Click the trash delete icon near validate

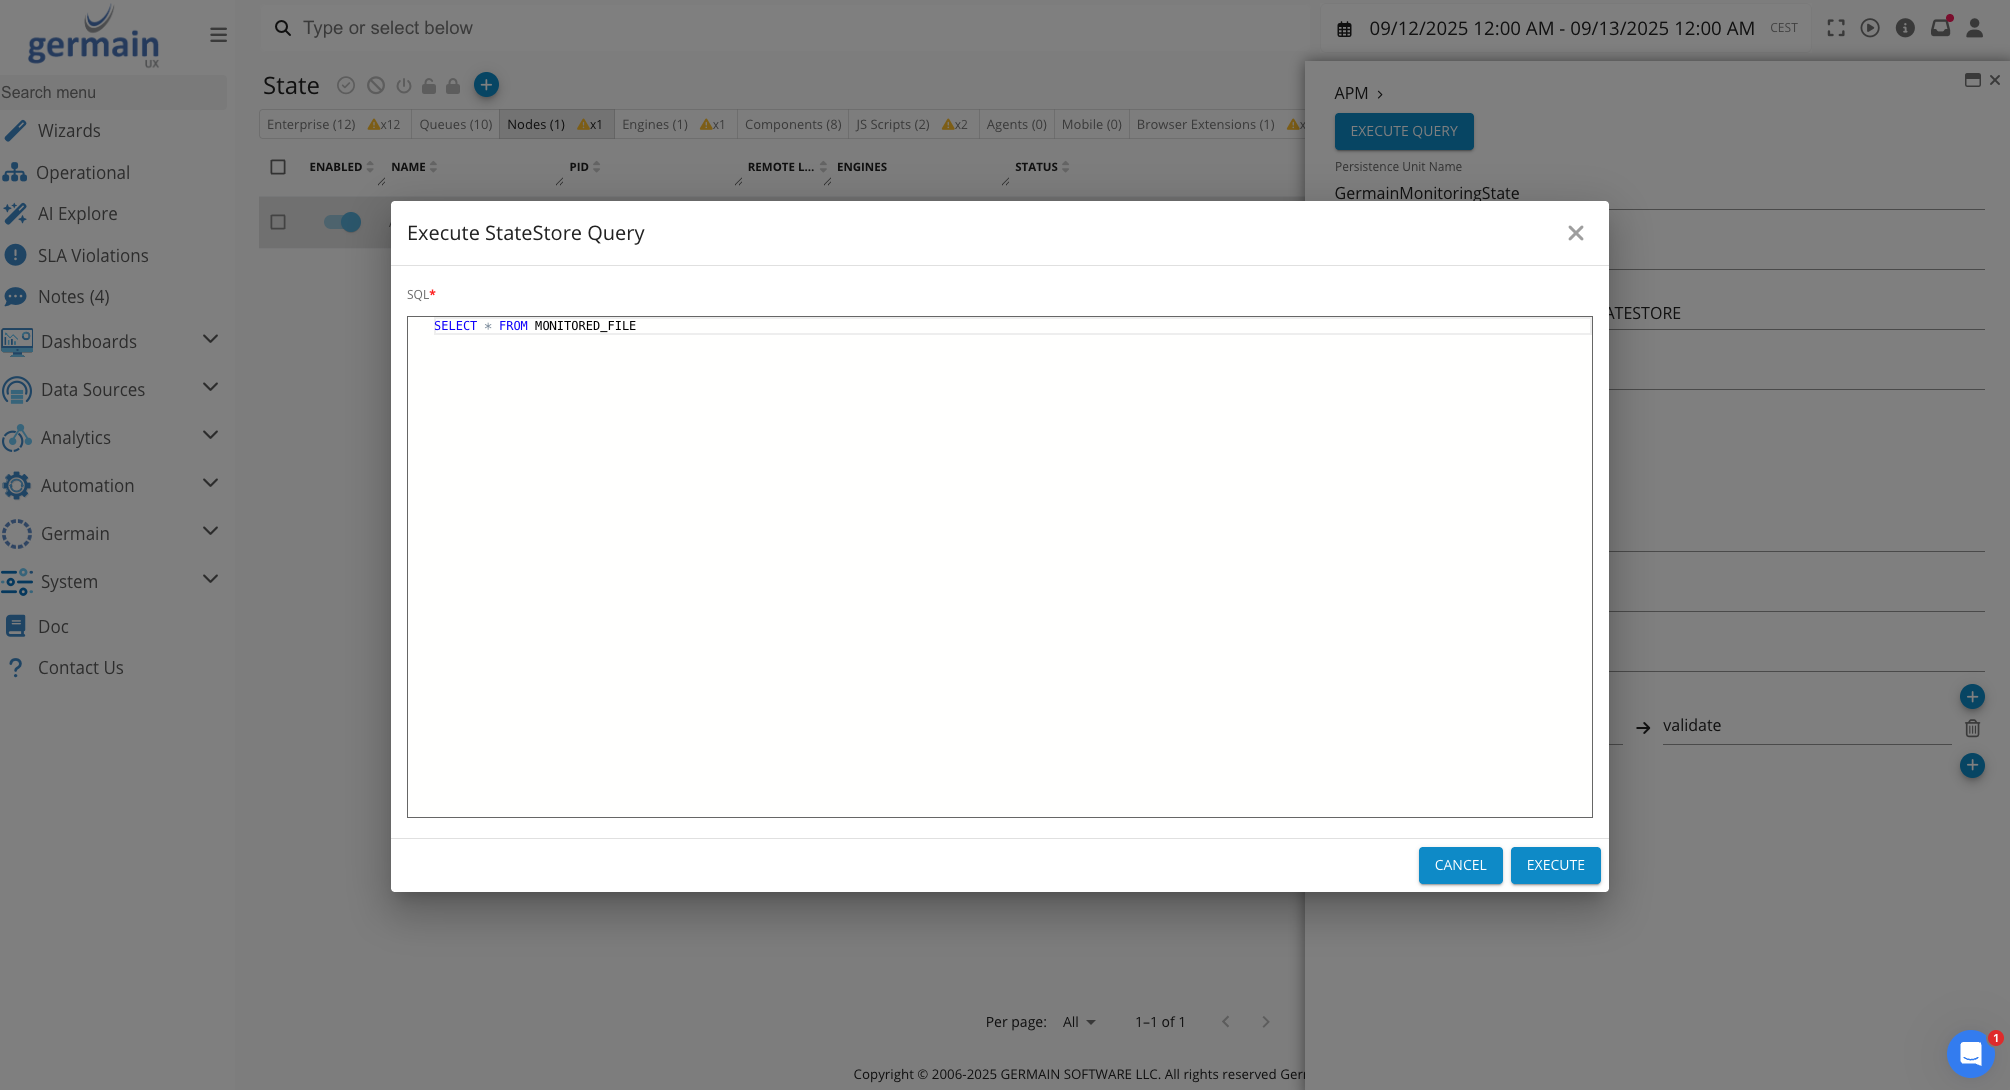coord(1972,729)
